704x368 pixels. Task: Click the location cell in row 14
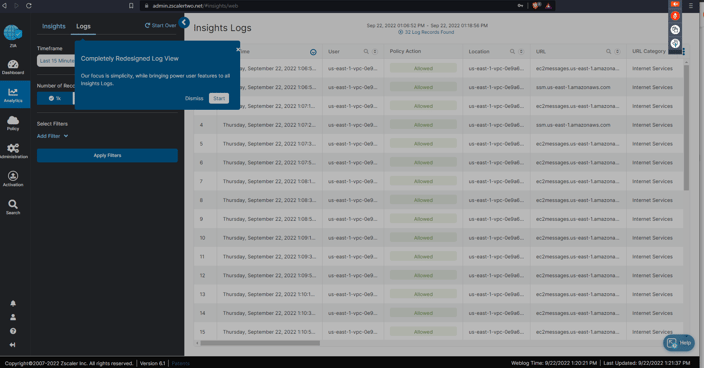pos(496,313)
